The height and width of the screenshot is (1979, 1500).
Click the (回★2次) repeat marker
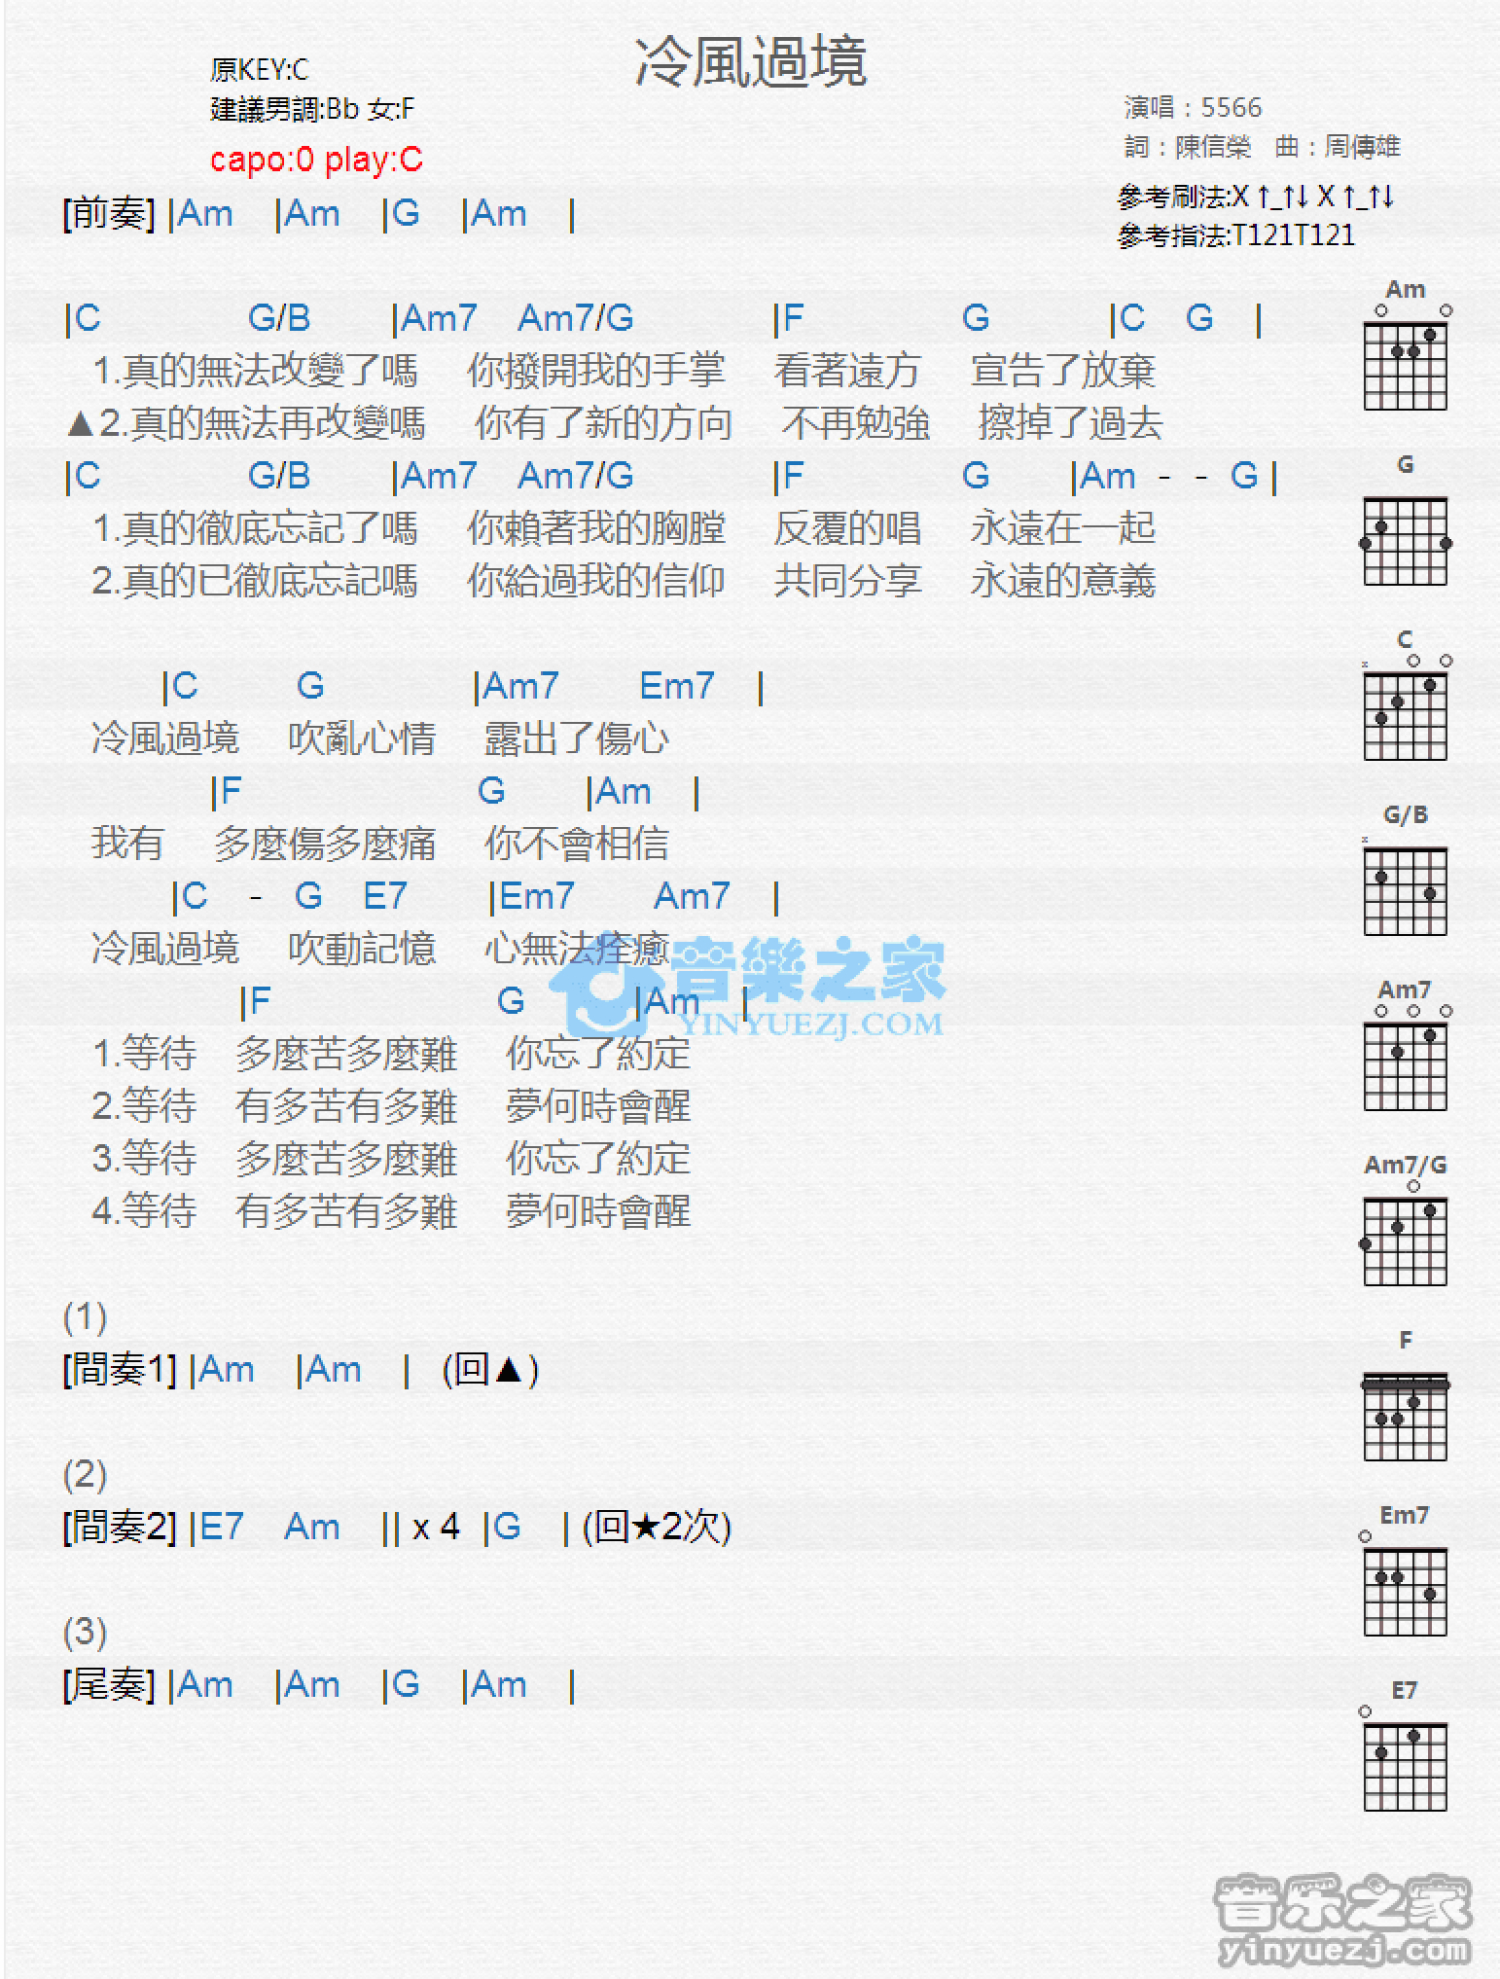point(657,1527)
